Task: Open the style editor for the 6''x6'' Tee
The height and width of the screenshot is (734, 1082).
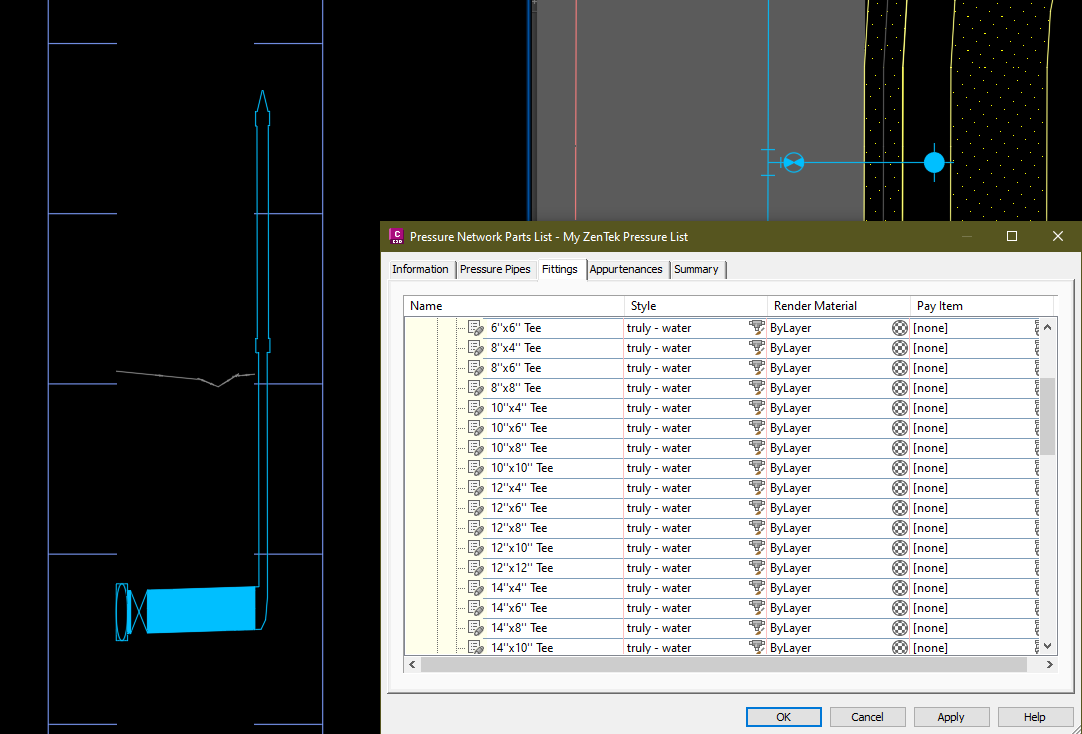Action: pos(757,327)
